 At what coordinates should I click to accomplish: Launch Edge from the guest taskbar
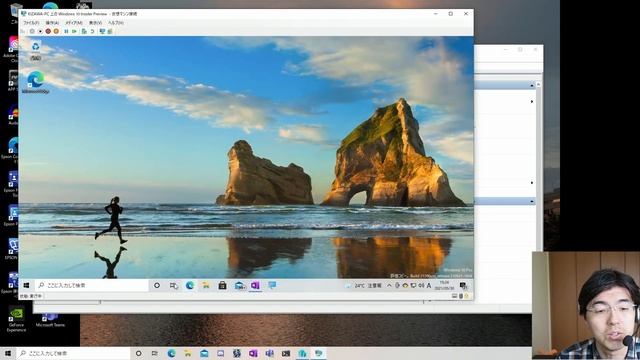click(190, 285)
